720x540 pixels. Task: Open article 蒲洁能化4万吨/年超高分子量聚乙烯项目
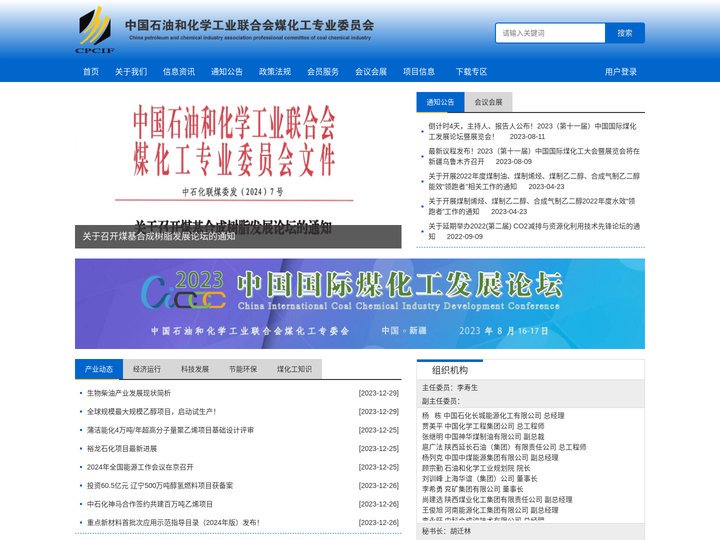[x=170, y=430]
